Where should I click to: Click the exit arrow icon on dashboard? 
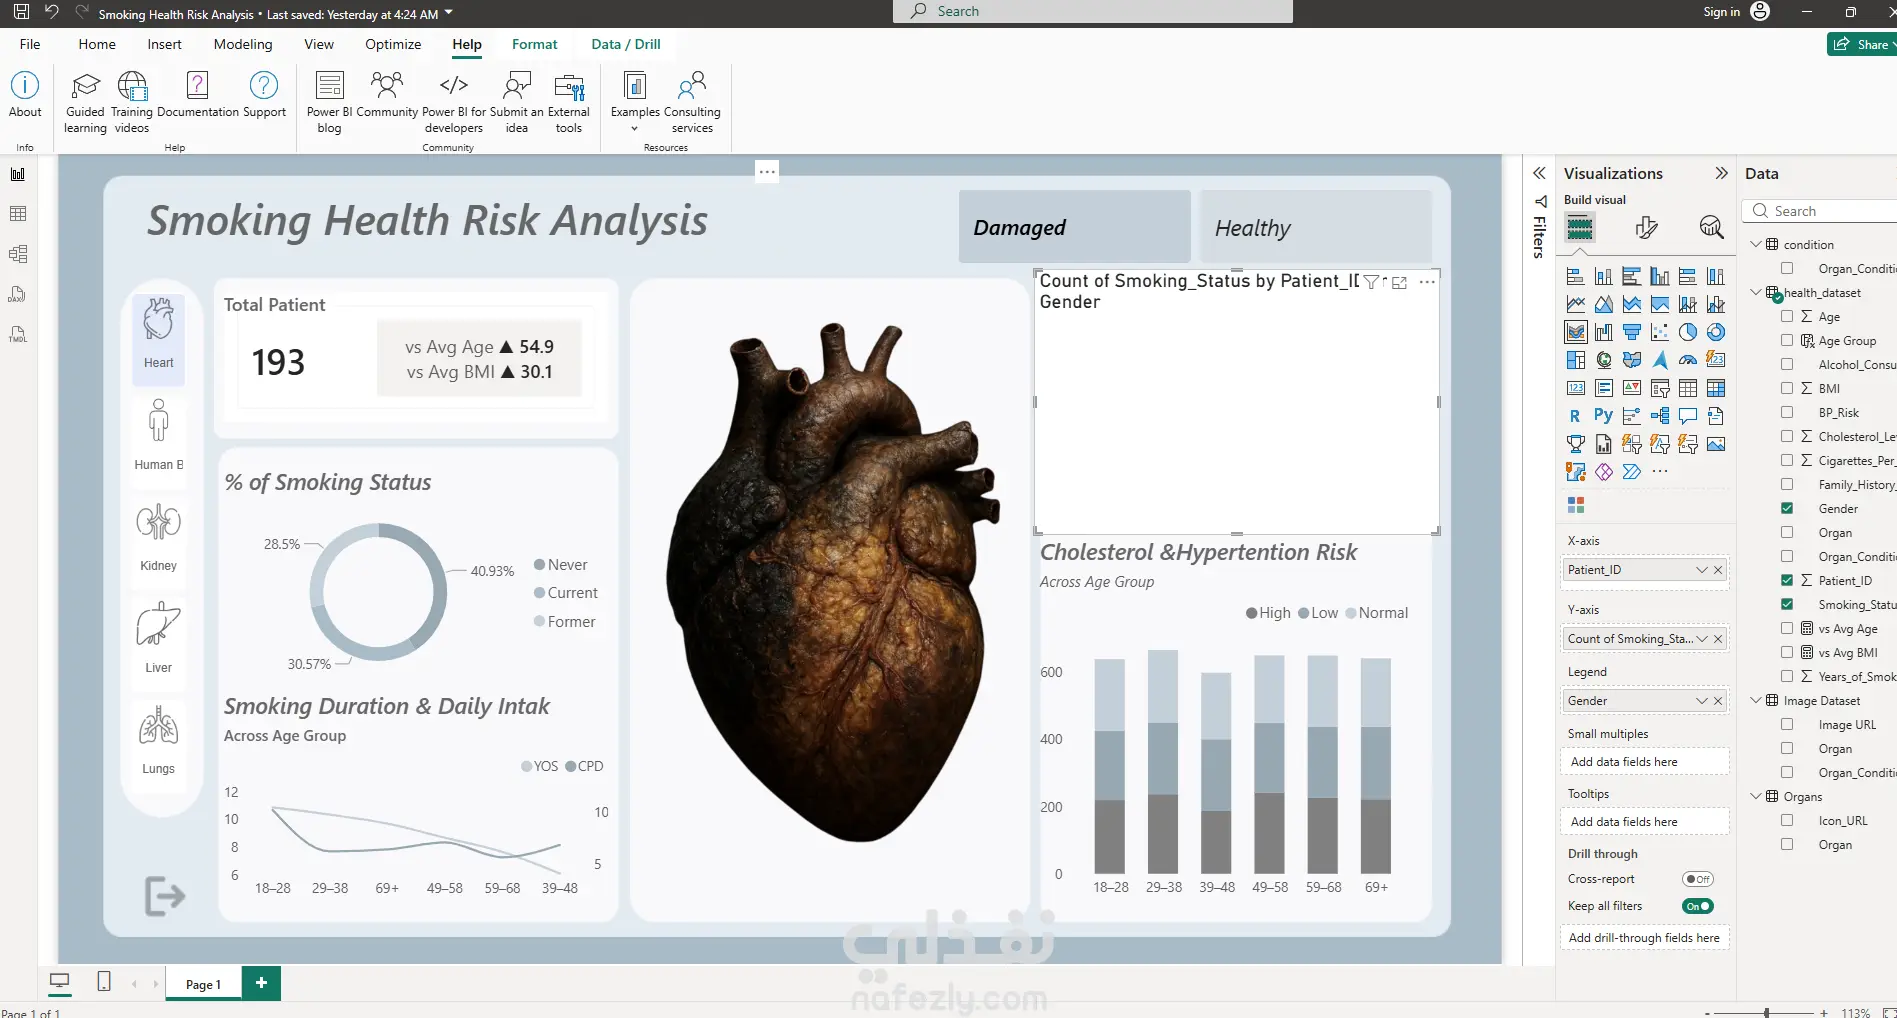click(165, 896)
